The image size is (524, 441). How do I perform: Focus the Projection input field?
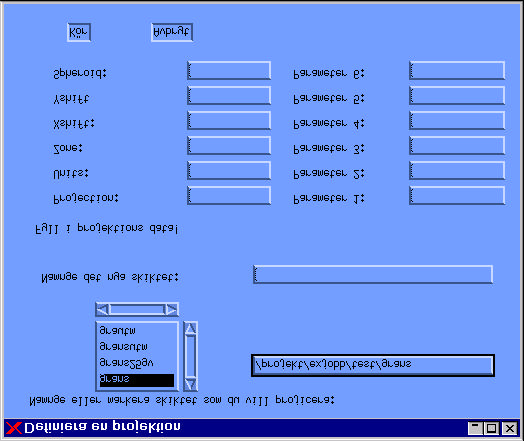tap(229, 195)
